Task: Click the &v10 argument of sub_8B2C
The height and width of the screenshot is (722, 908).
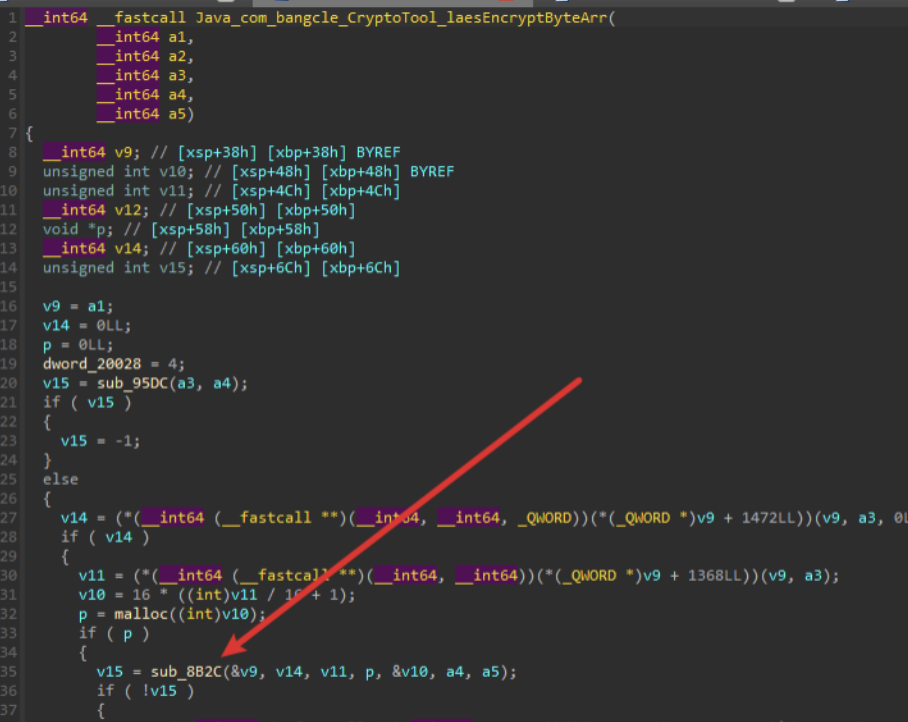Action: pyautogui.click(x=411, y=672)
